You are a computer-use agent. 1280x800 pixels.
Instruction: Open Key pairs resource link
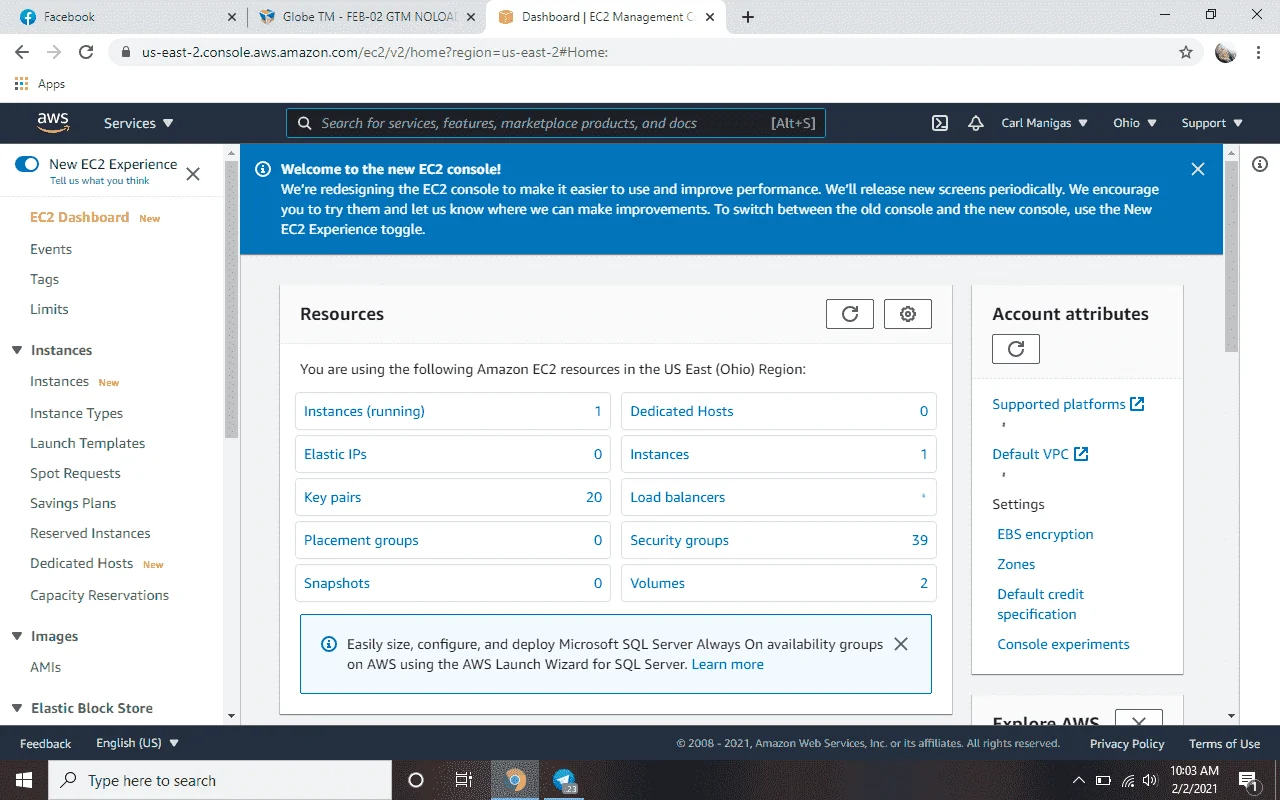pos(333,497)
